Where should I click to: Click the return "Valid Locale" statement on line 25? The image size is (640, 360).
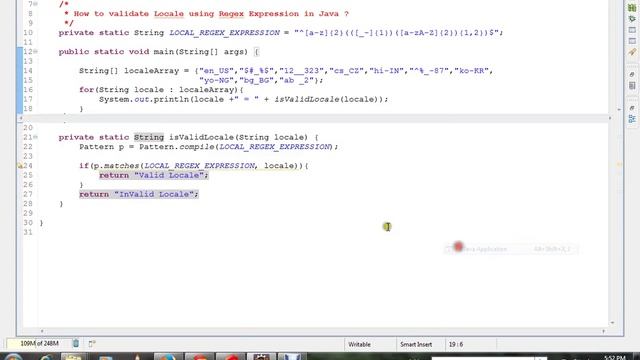point(154,175)
